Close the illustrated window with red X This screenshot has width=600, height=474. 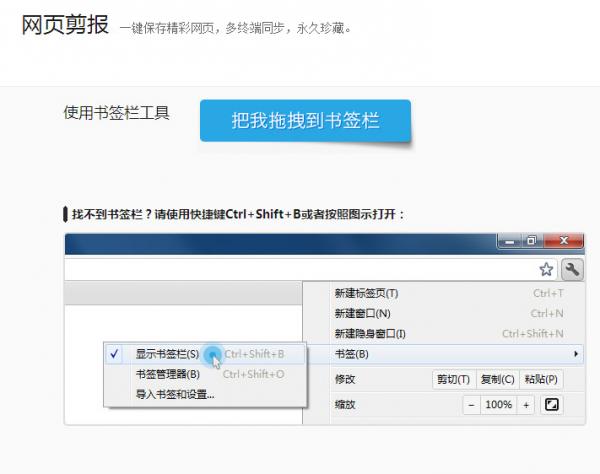click(x=563, y=241)
